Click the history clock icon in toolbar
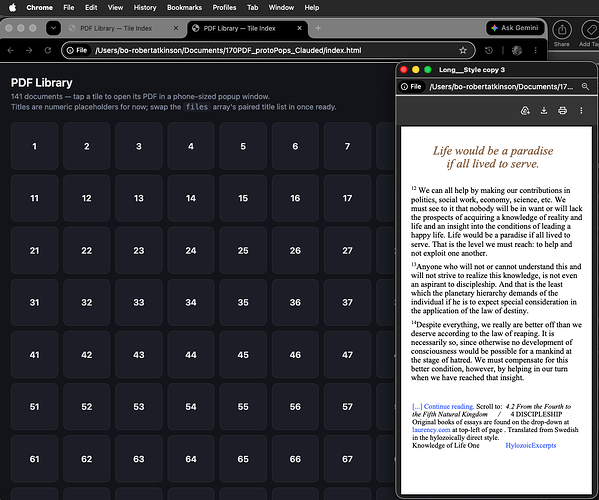The width and height of the screenshot is (599, 500). [x=489, y=50]
